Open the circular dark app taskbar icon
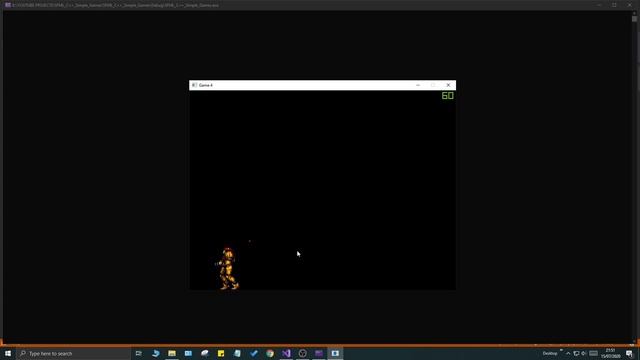This screenshot has width=640, height=360. click(302, 353)
